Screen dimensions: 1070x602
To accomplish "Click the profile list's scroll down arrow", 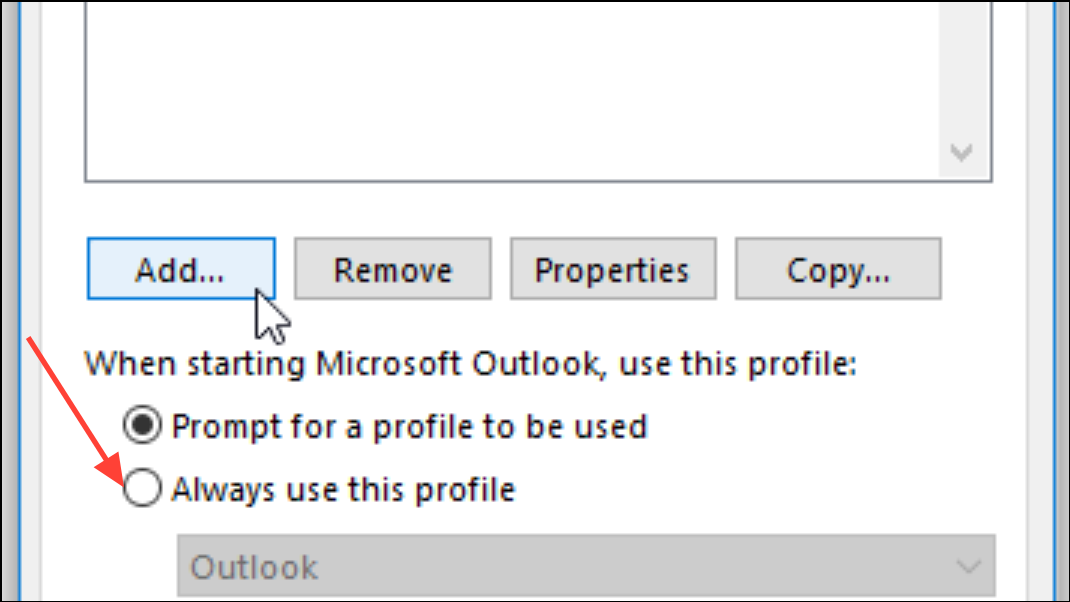I will point(961,152).
